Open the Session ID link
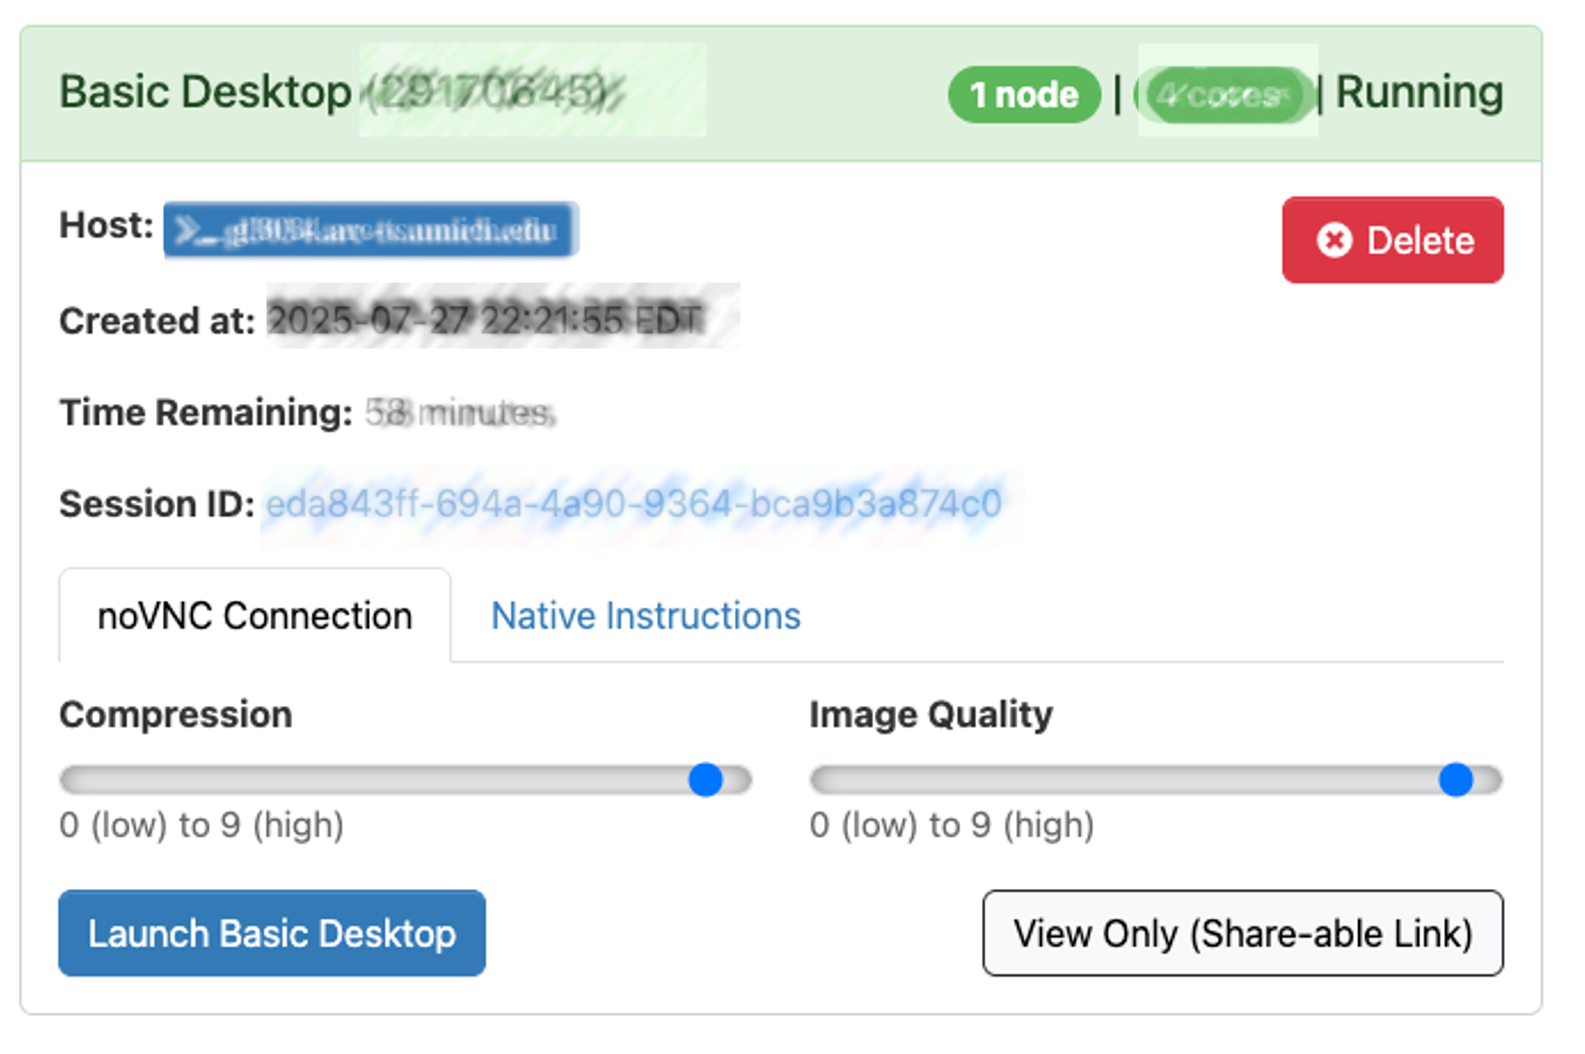Screen dimensions: 1585x1054 tap(633, 504)
